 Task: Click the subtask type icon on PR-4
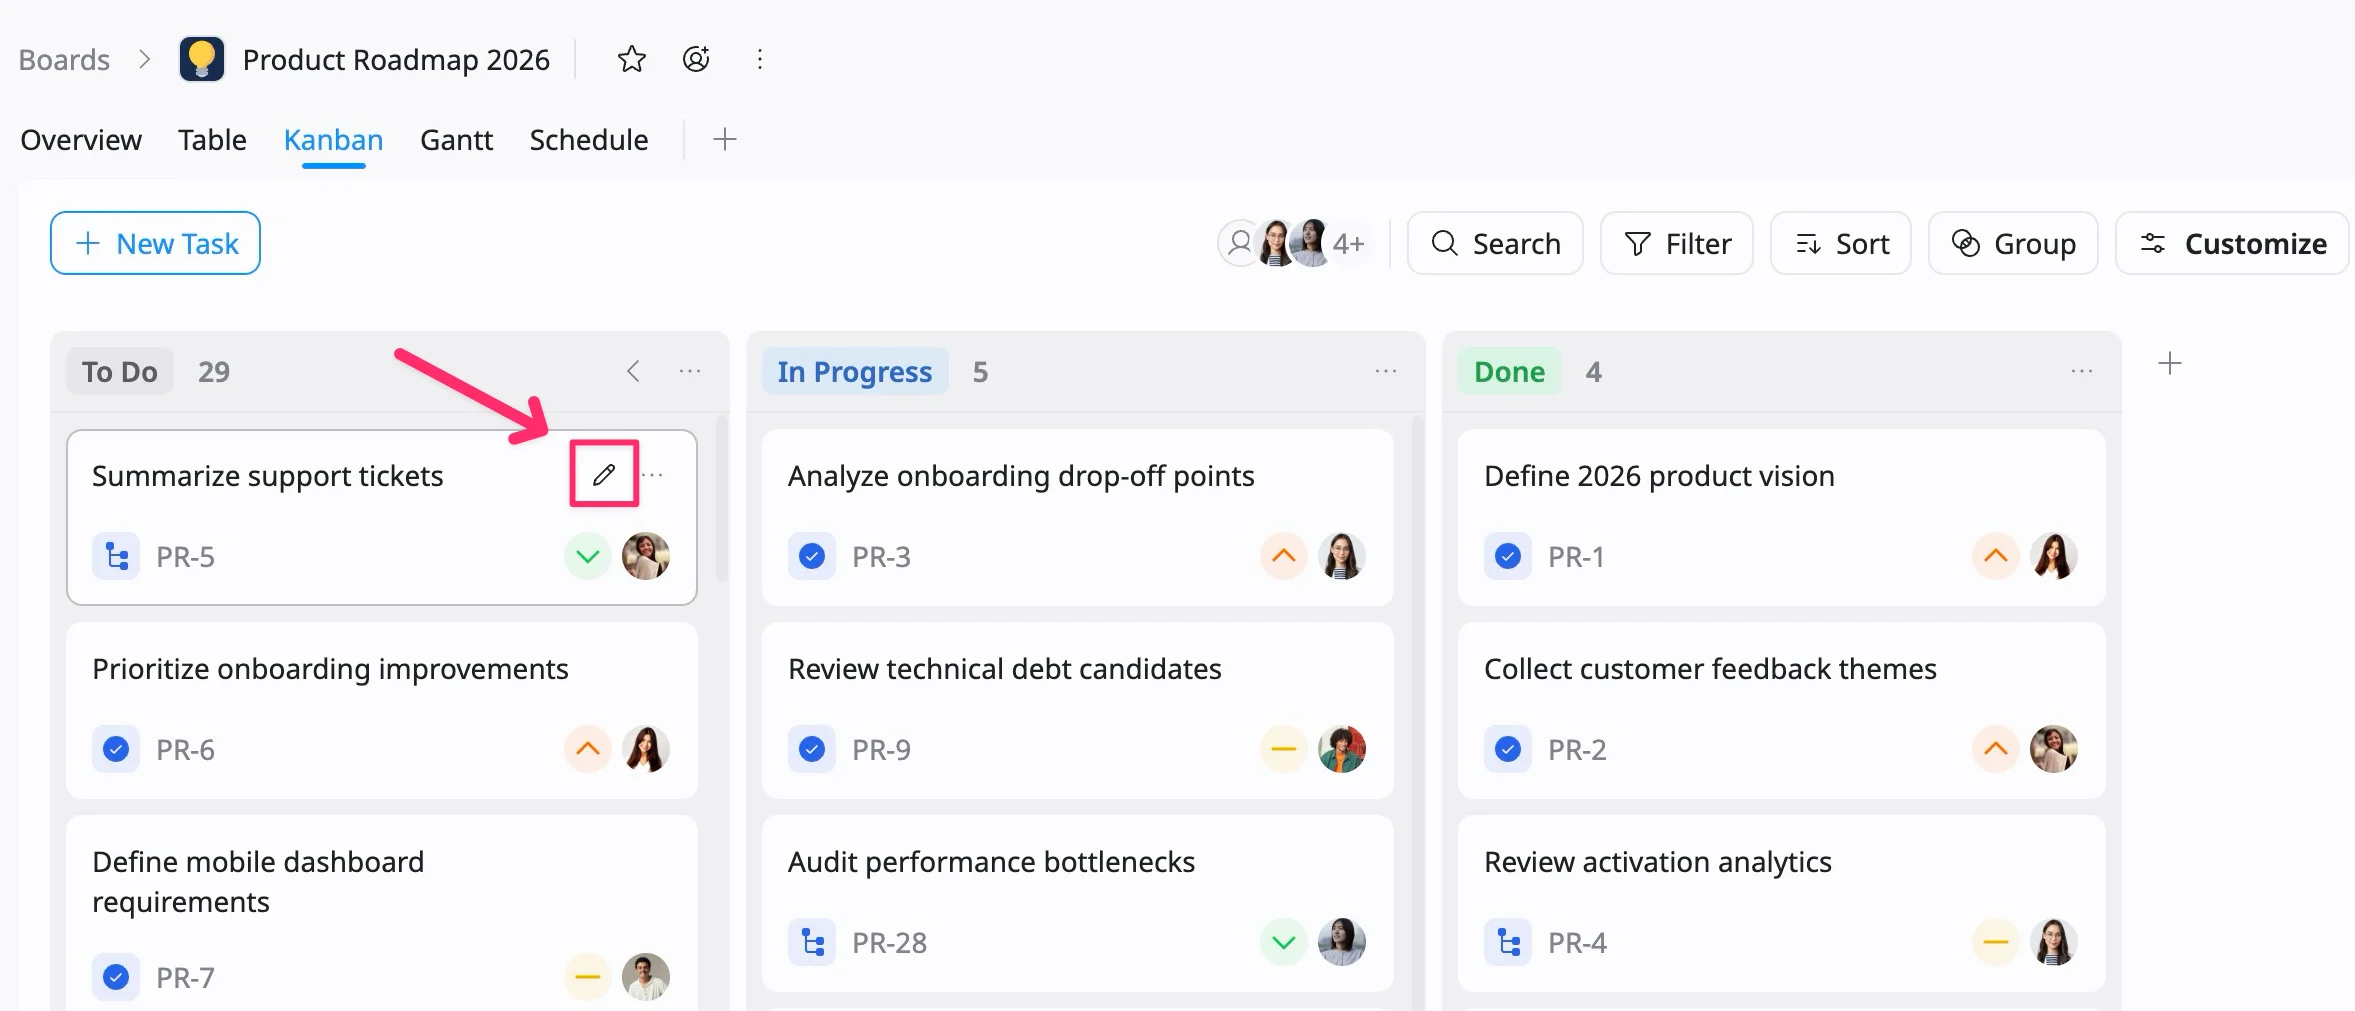tap(1508, 942)
